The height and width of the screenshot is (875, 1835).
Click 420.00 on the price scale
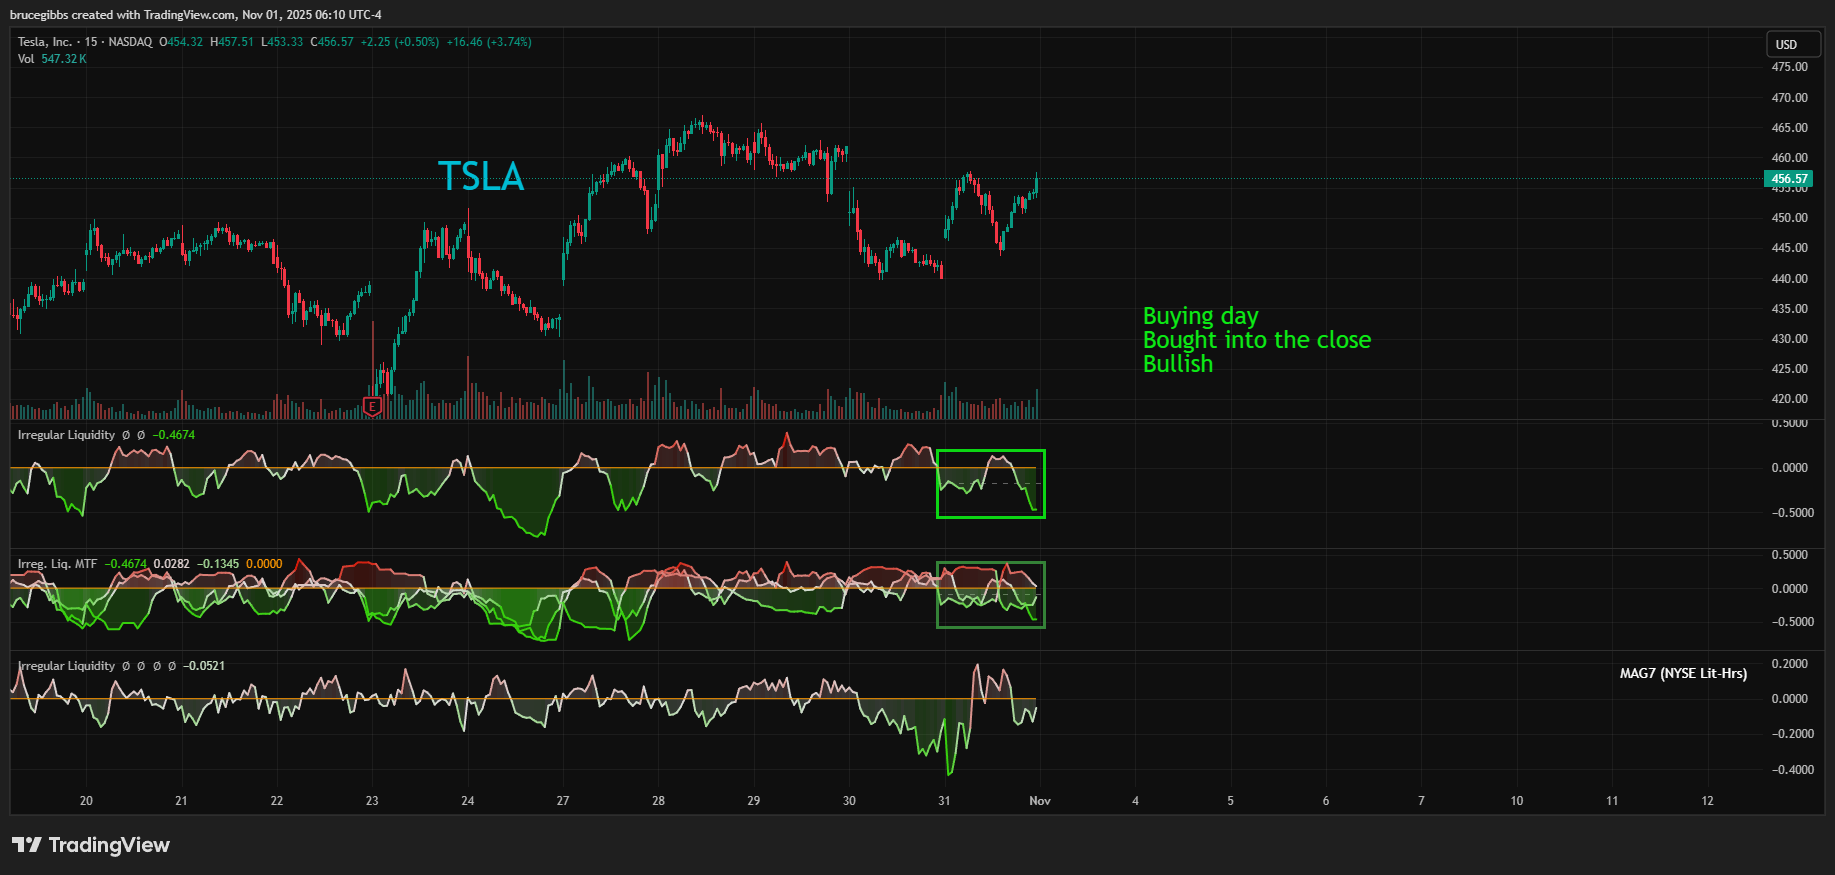coord(1789,399)
